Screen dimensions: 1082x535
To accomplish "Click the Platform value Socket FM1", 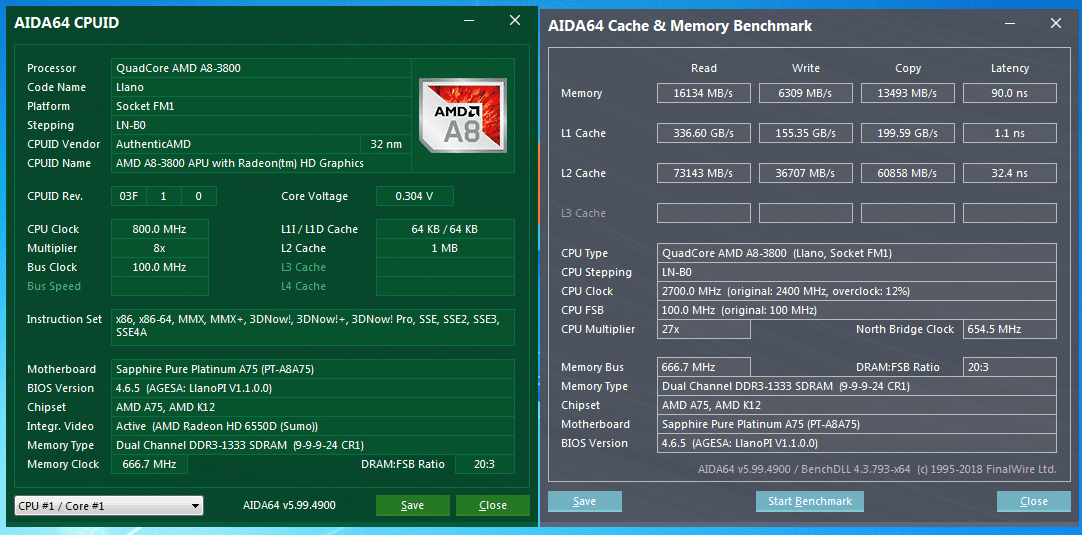I will pyautogui.click(x=261, y=106).
